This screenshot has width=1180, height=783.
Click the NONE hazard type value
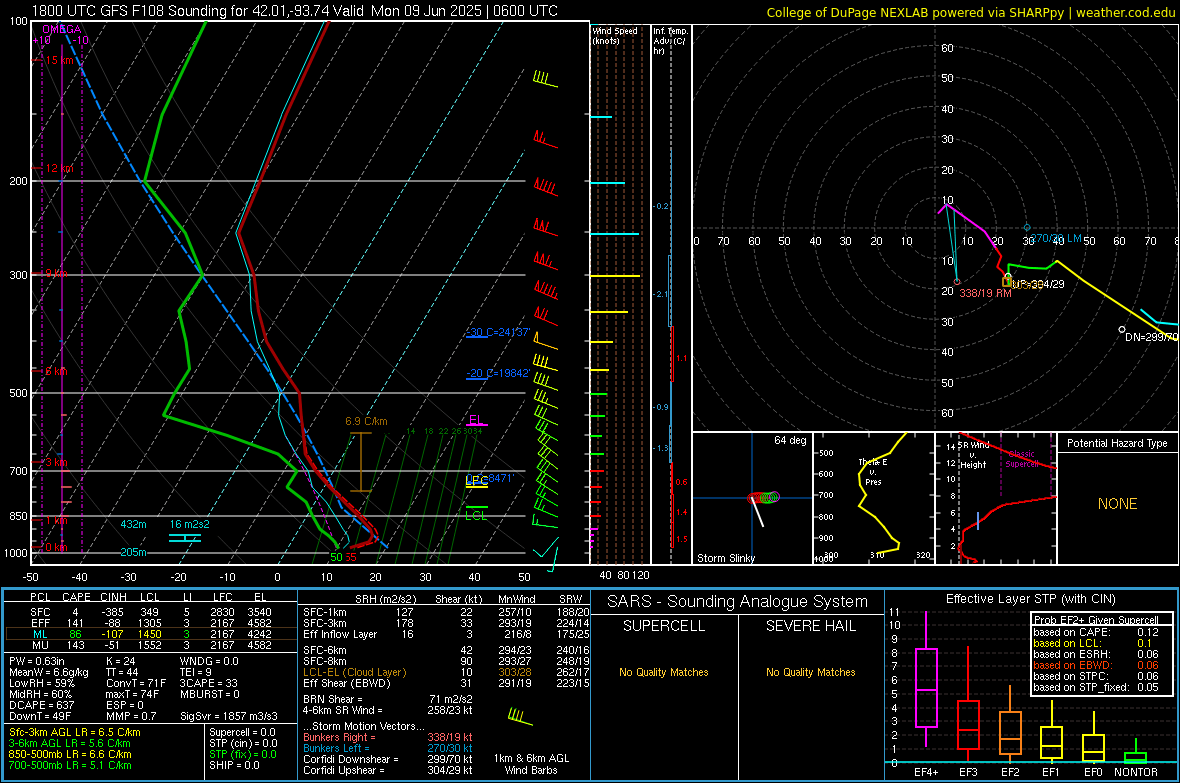(1117, 504)
